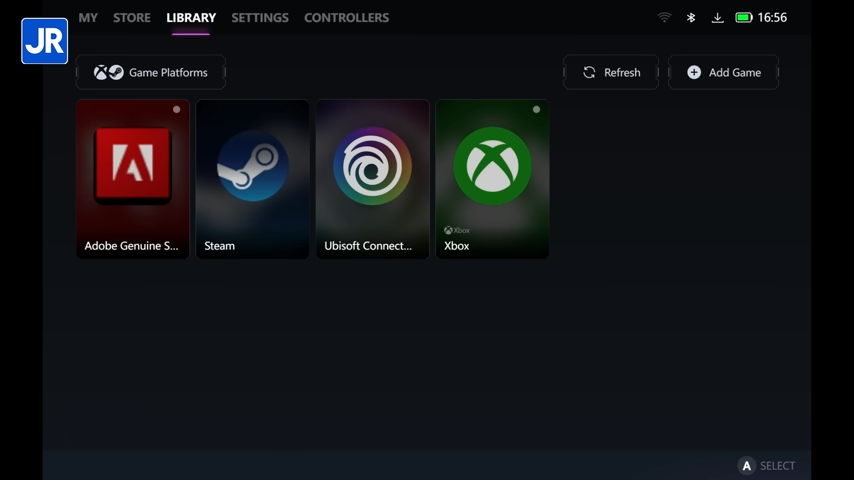Click the battery indicator icon
The image size is (854, 480).
point(744,18)
